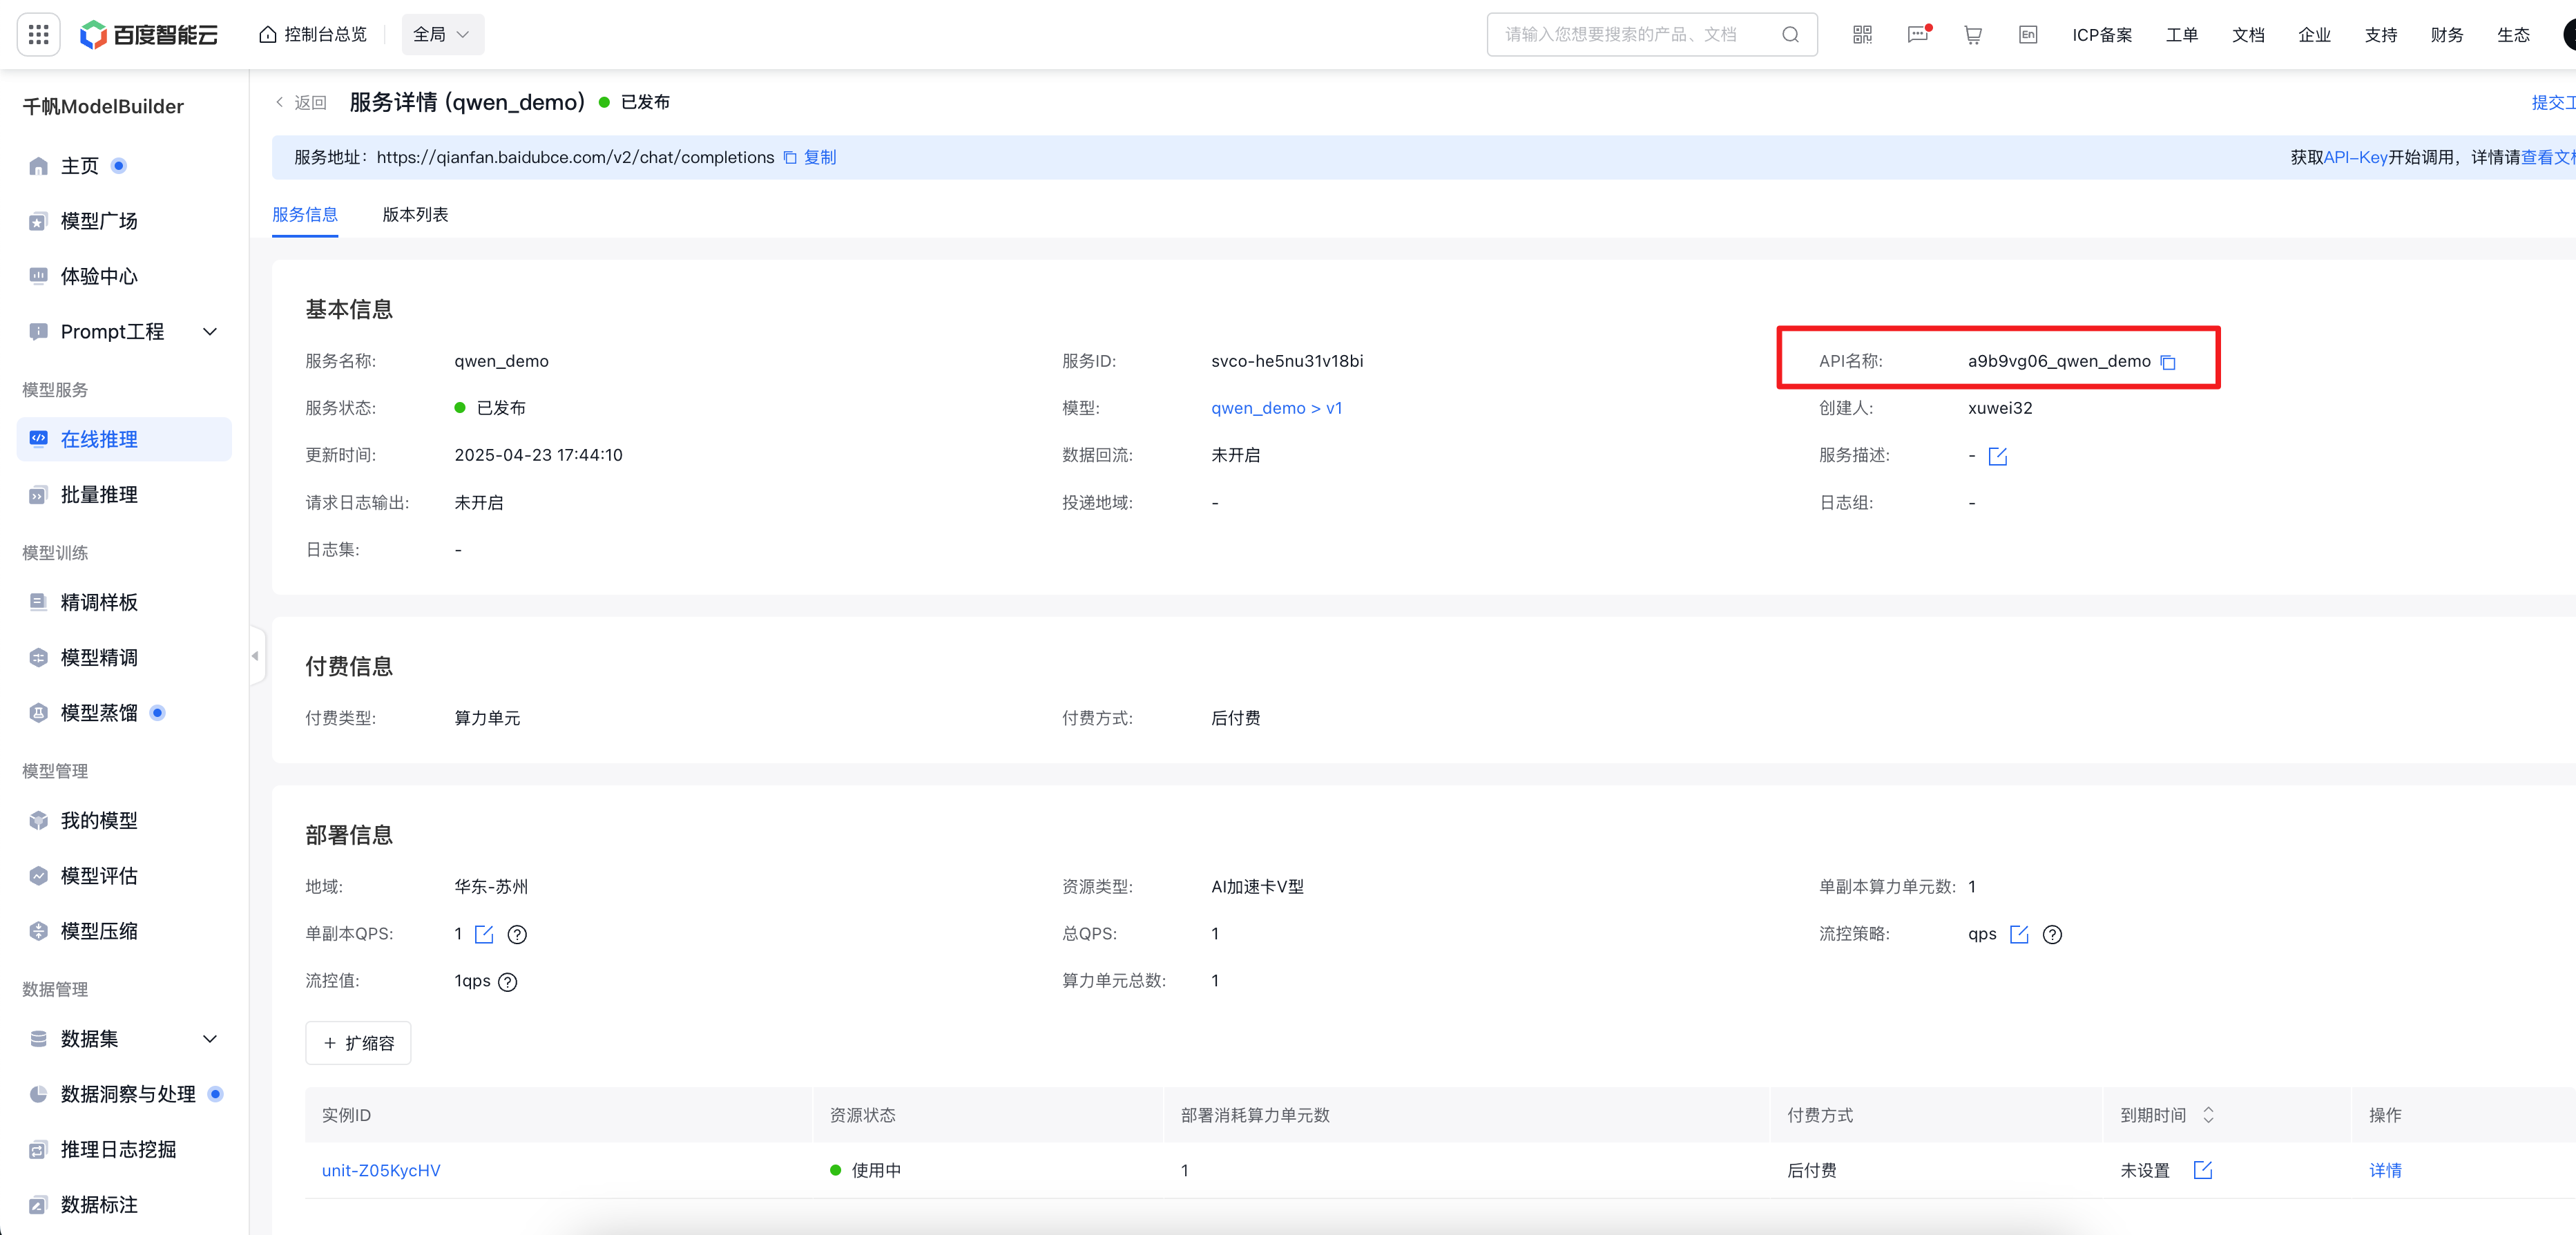Open 生态 menu

2513,35
